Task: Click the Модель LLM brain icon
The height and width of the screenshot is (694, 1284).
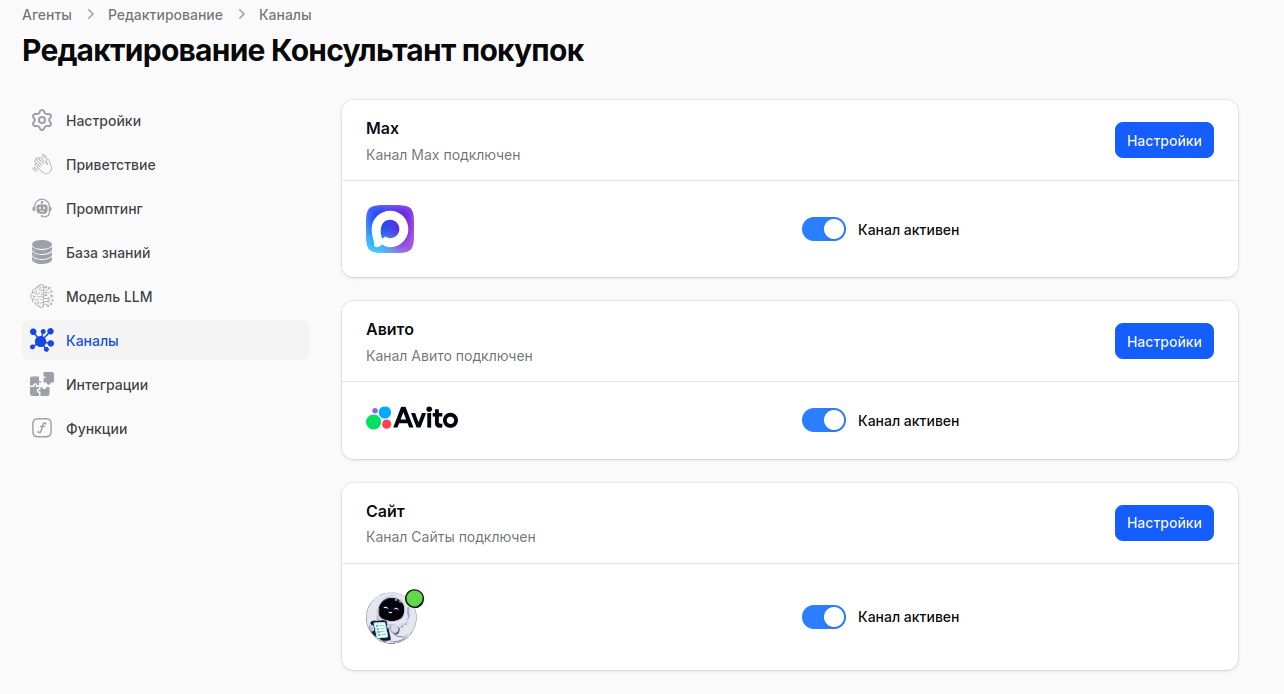Action: (x=42, y=297)
